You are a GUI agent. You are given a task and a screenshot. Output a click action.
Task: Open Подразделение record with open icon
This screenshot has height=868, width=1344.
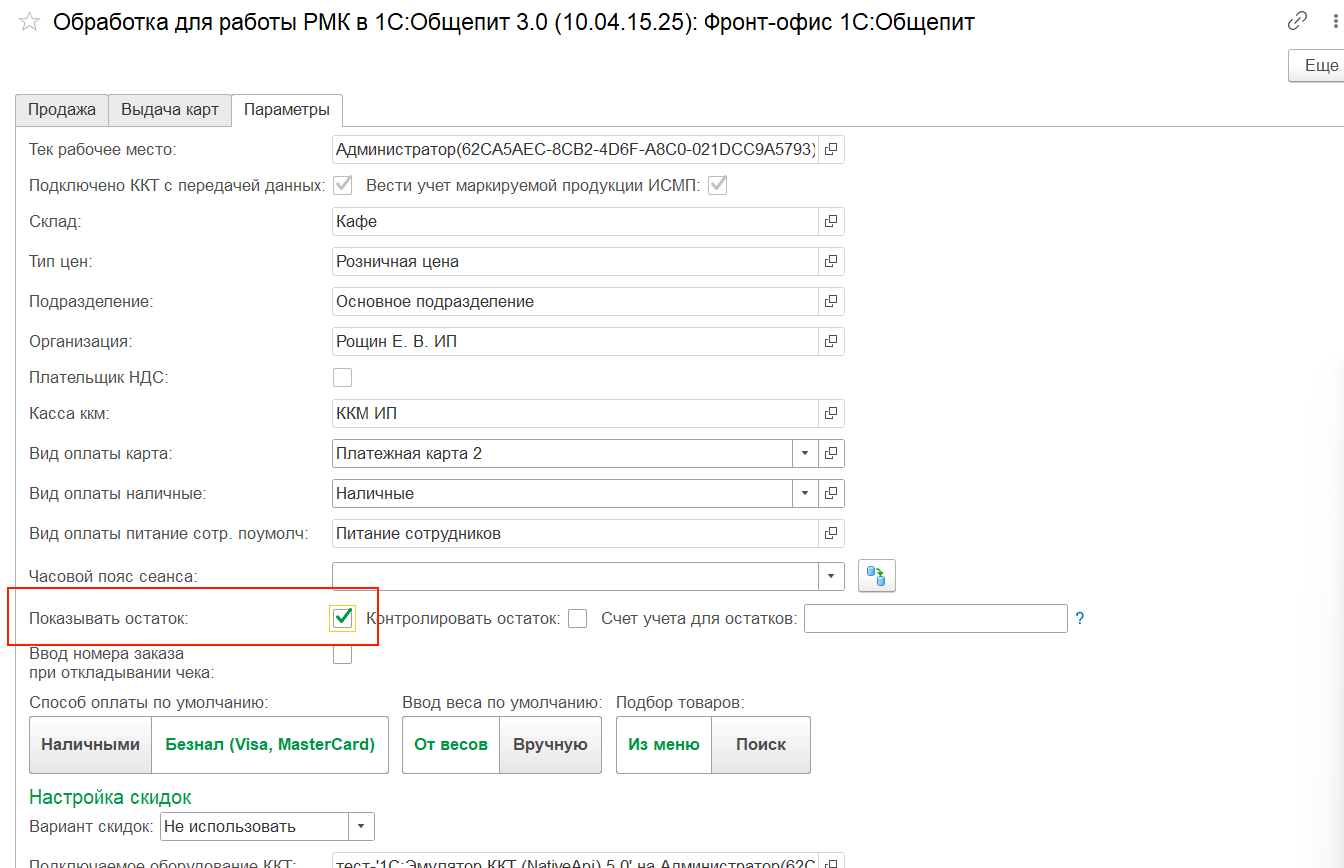point(831,301)
